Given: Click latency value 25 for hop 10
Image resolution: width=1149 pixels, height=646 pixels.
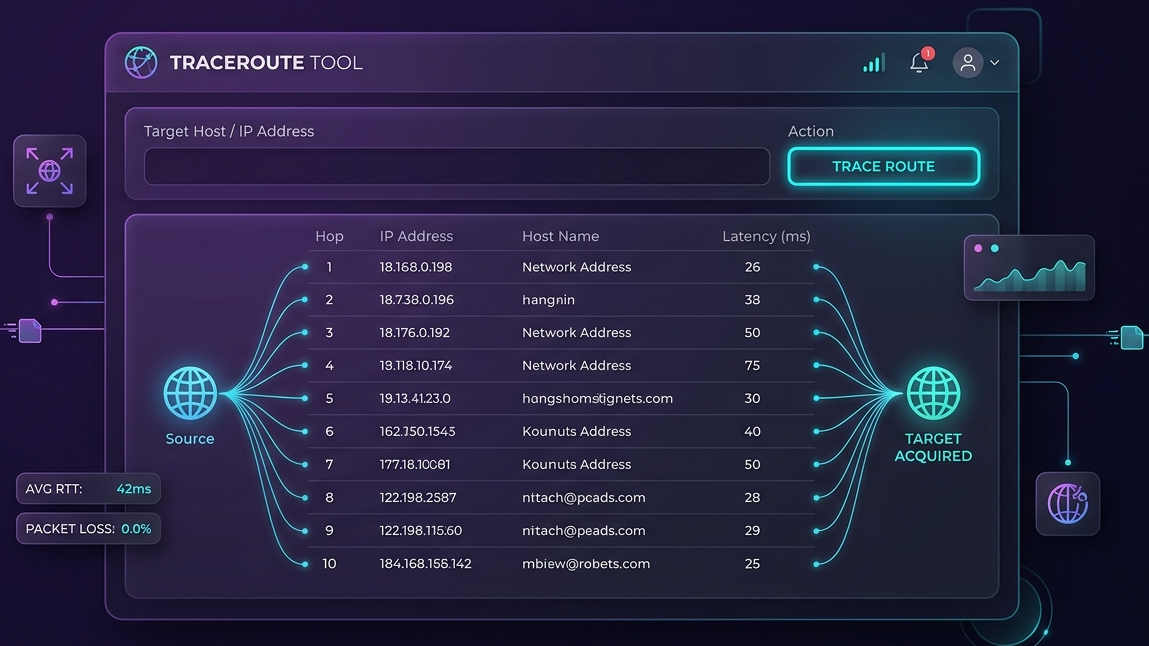Looking at the screenshot, I should pos(752,564).
